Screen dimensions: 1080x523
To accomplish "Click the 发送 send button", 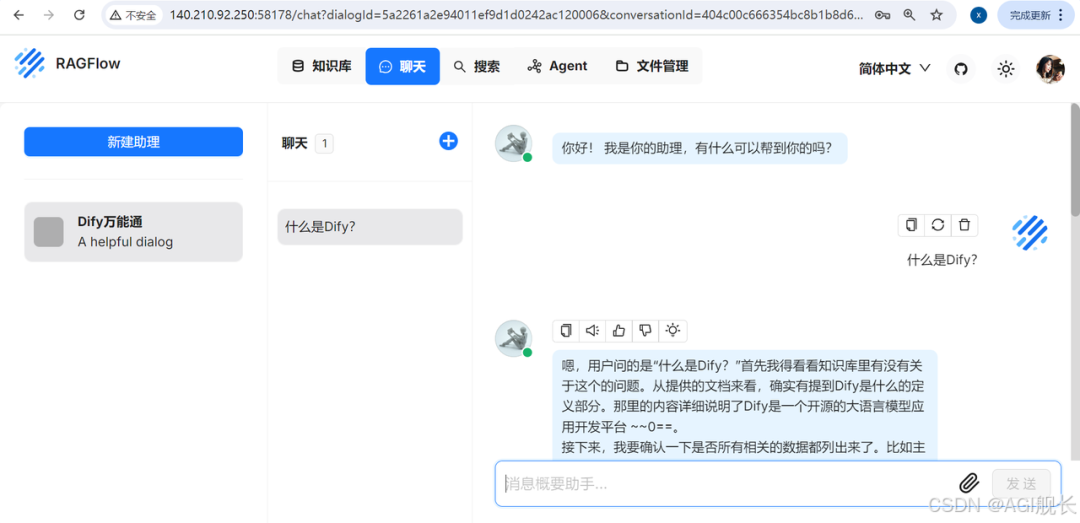I will coord(1021,483).
